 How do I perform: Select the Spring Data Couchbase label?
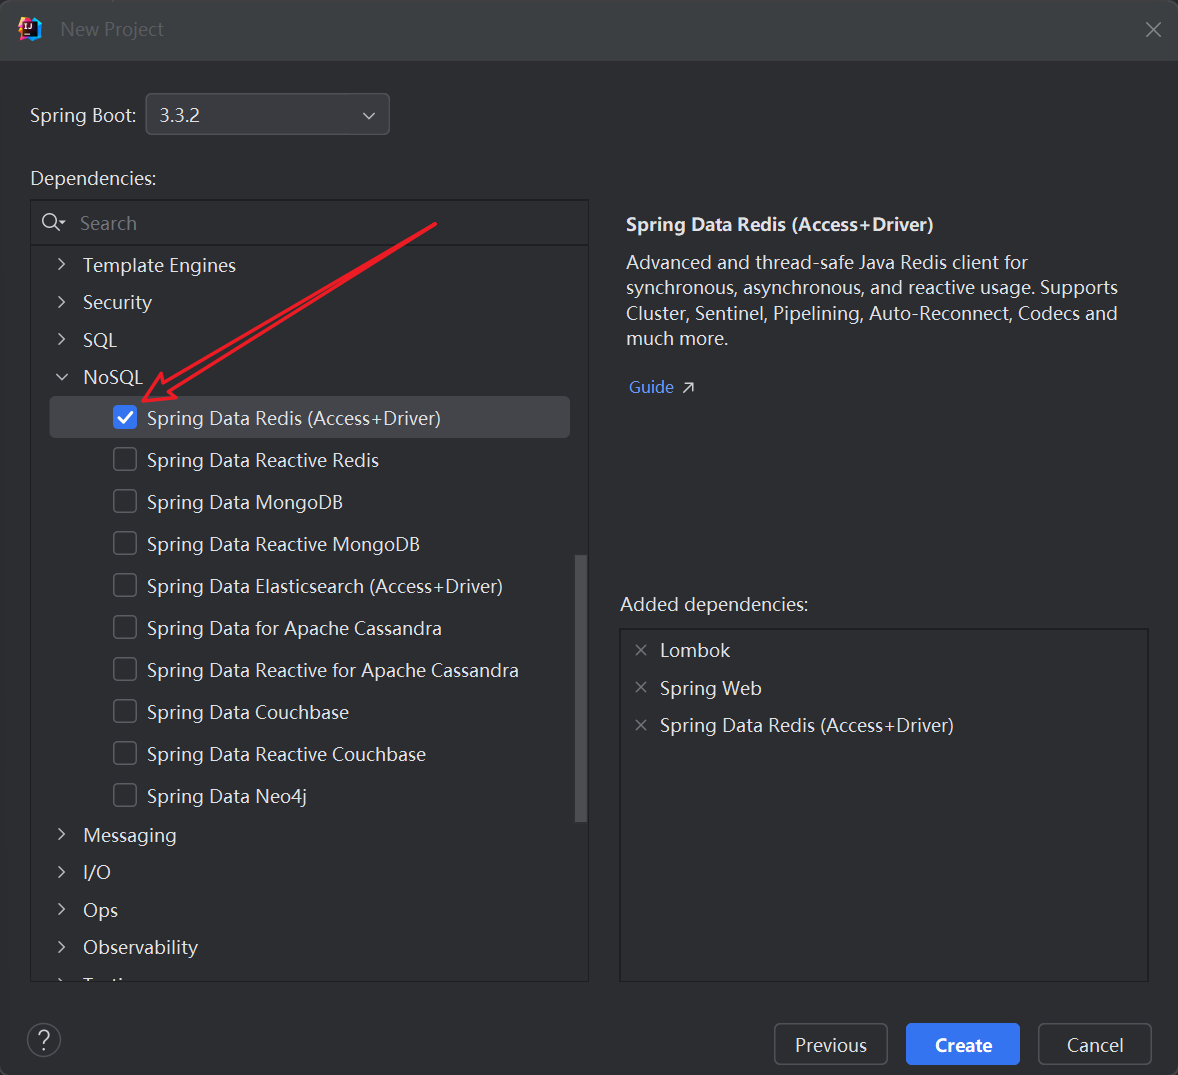(248, 712)
